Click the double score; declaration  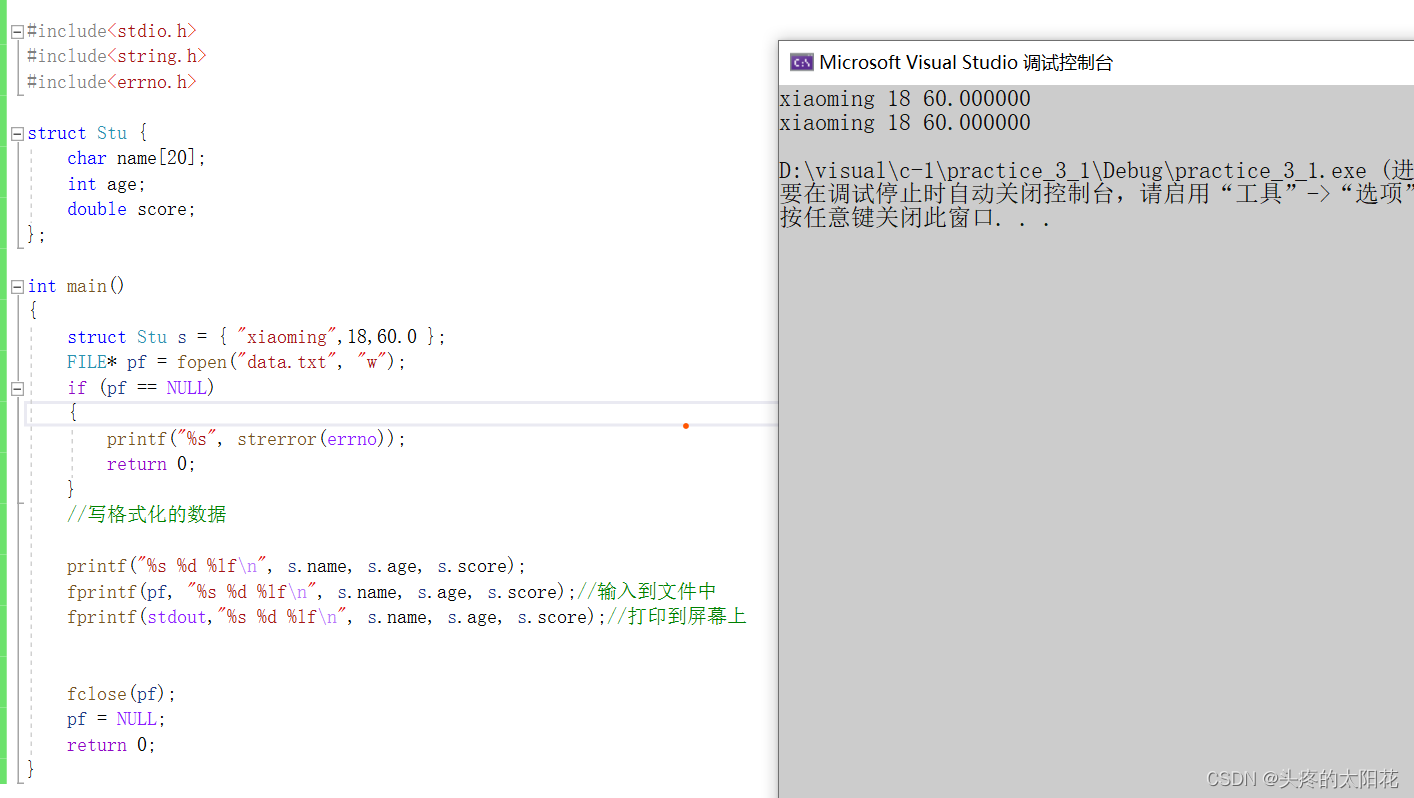pos(131,209)
